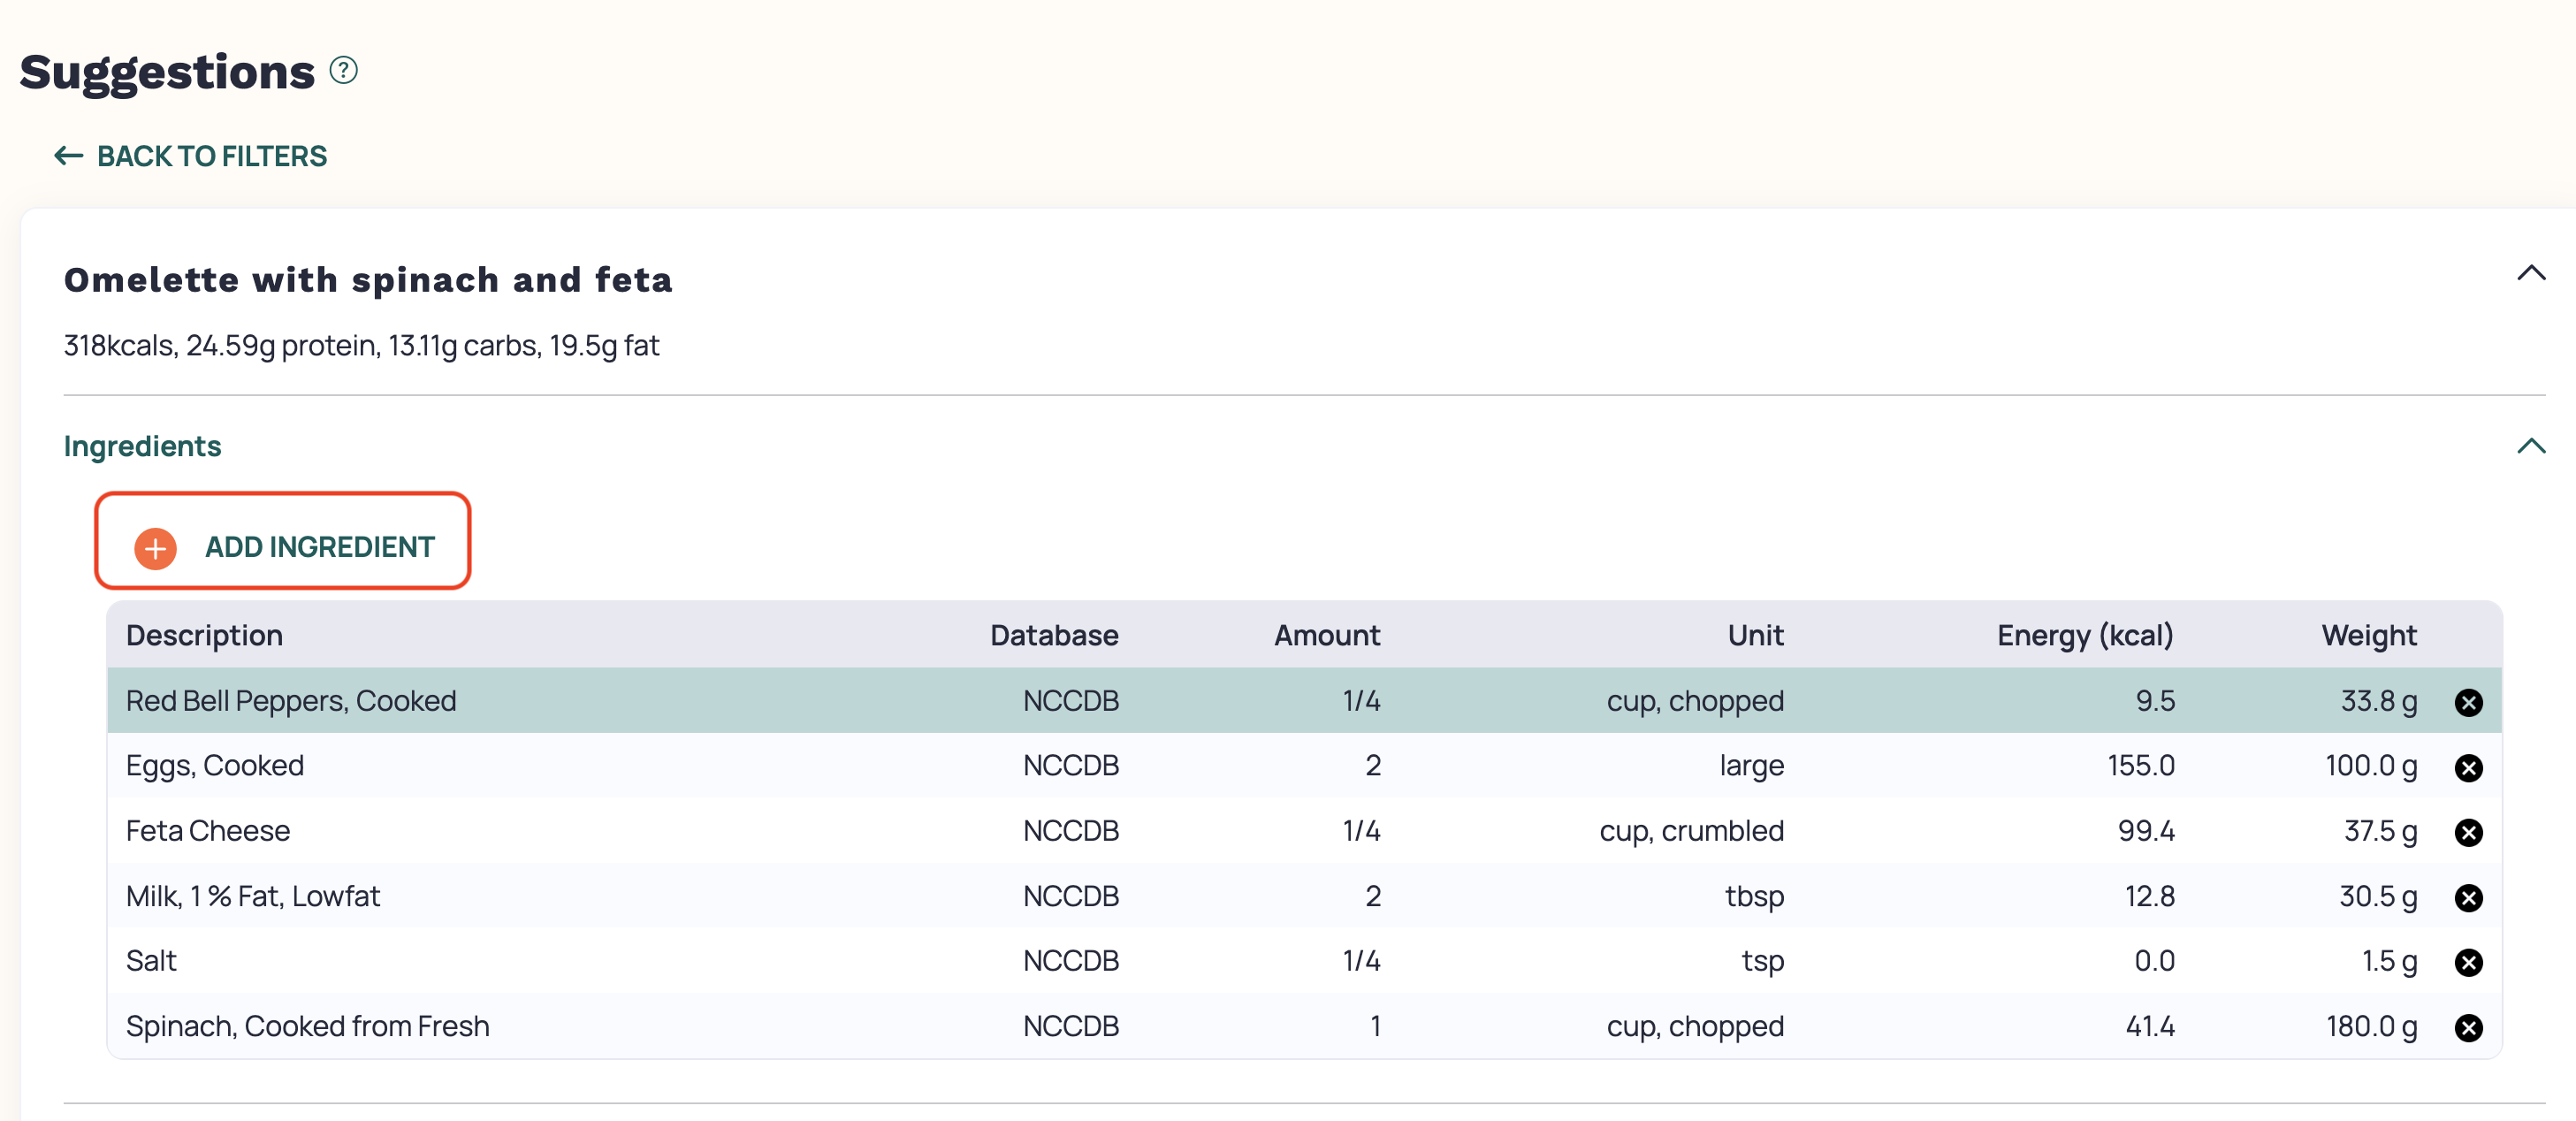Click the 41.4 energy value for Spinach
The image size is (2576, 1121).
2149,1026
